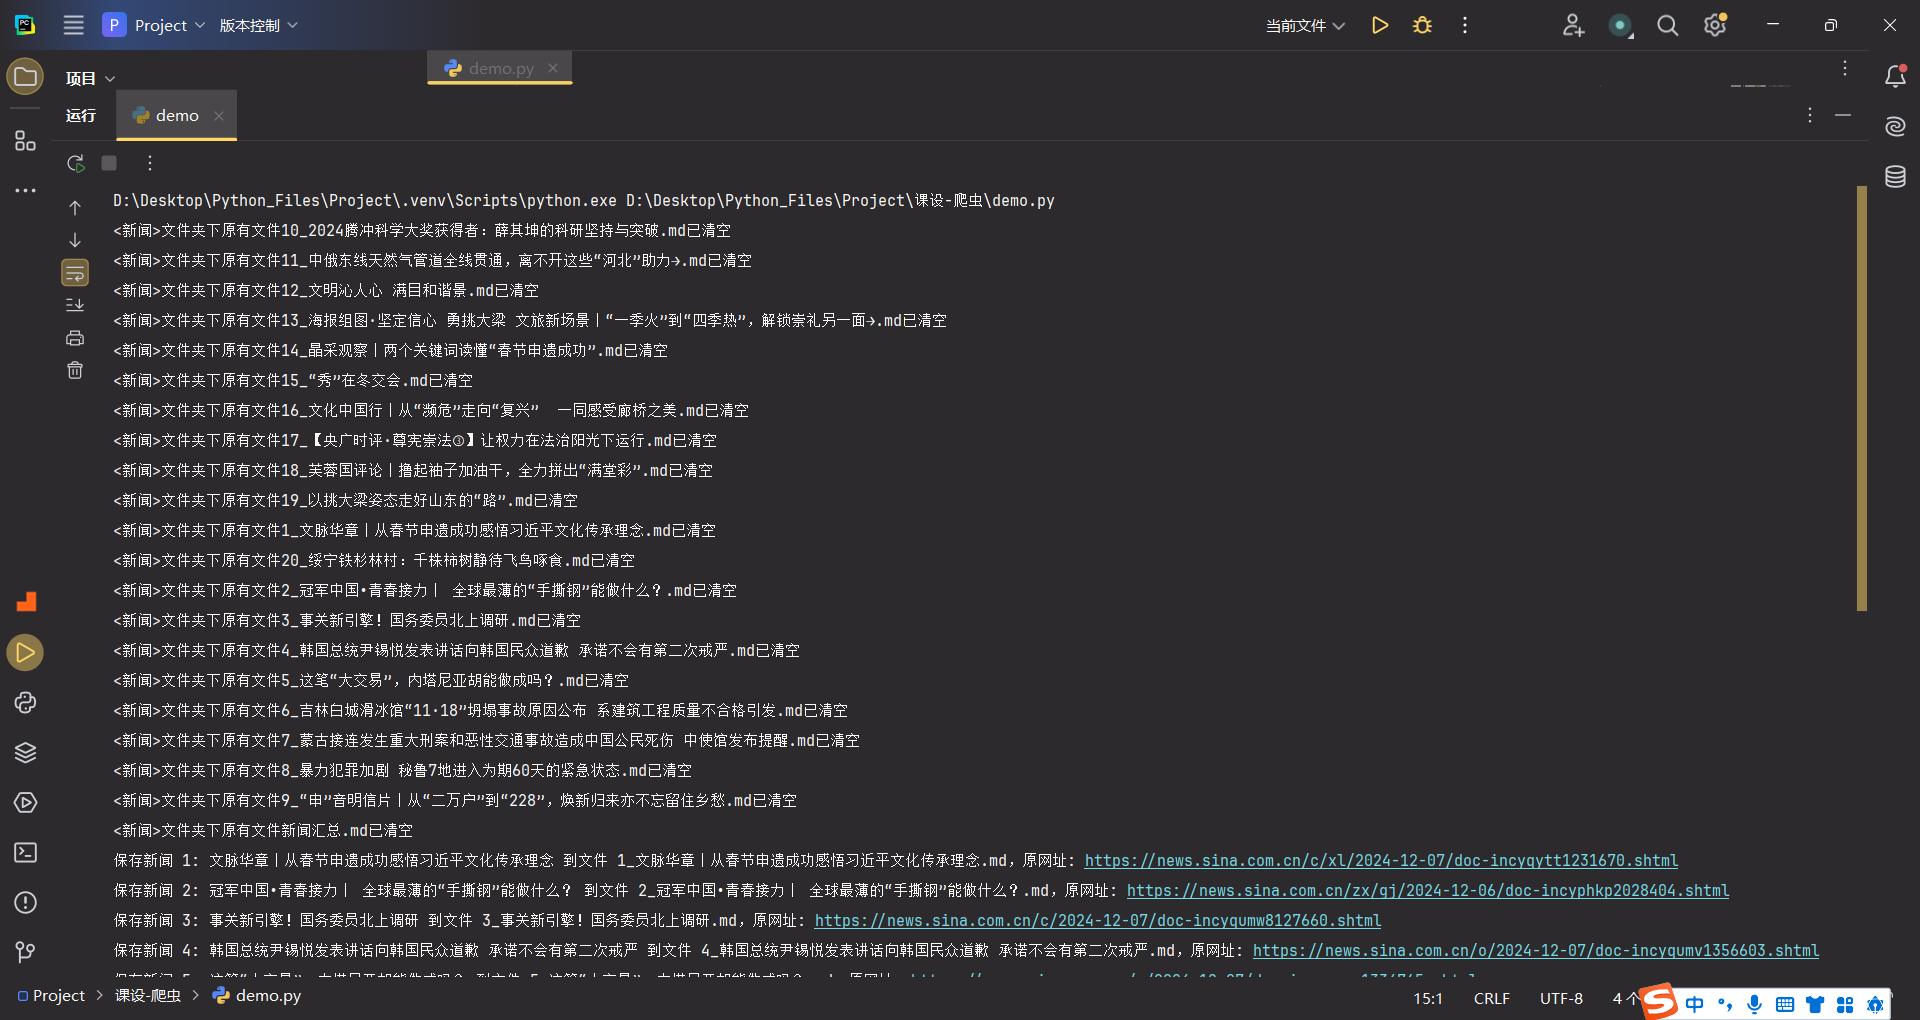
Task: Open the Python Console tool window
Action: coord(25,703)
